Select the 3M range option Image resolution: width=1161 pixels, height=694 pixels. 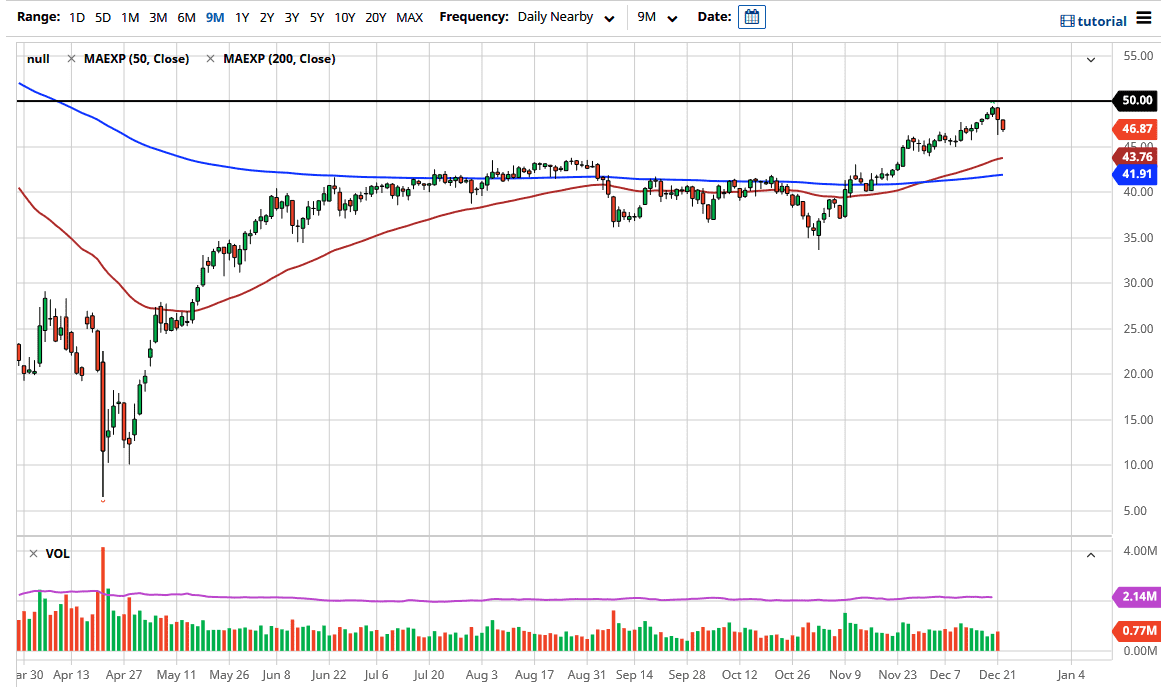[157, 16]
